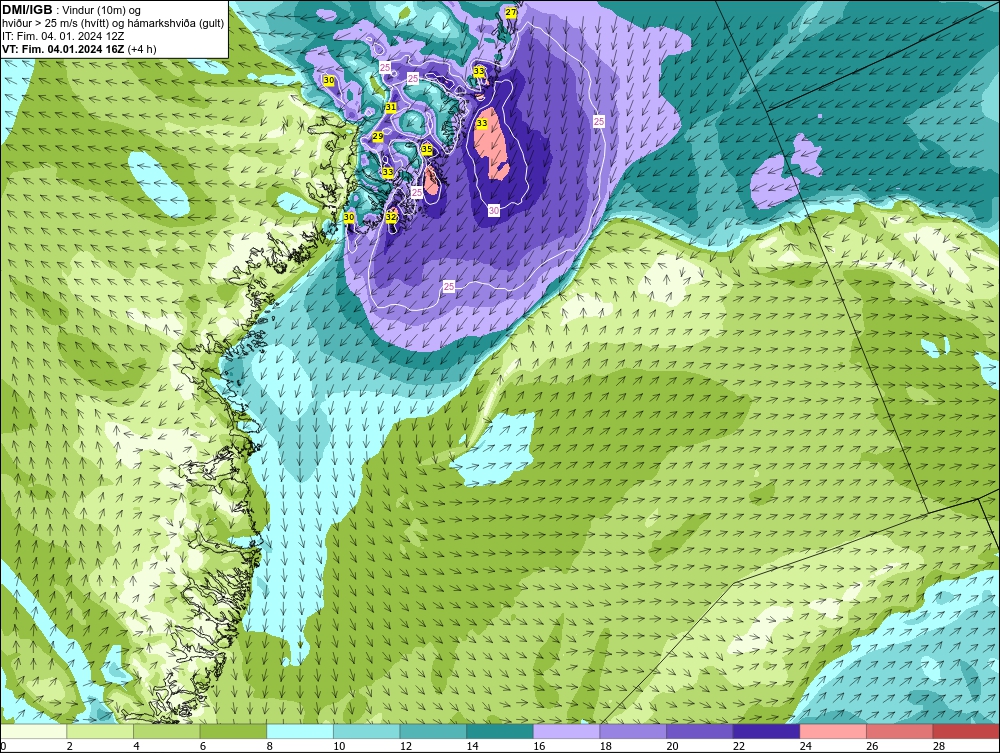Pick the dark teal 14–16 legend swatch
This screenshot has width=1000, height=753.
pos(499,731)
